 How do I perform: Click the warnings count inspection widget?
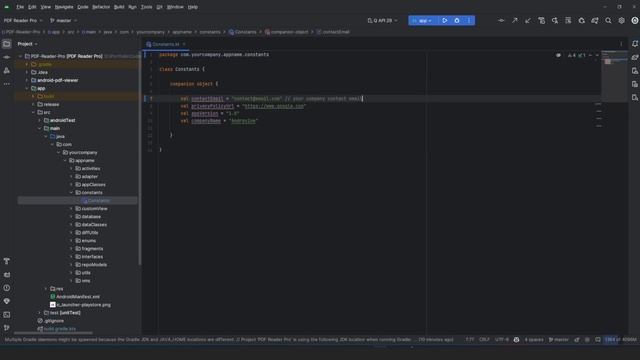click(571, 55)
